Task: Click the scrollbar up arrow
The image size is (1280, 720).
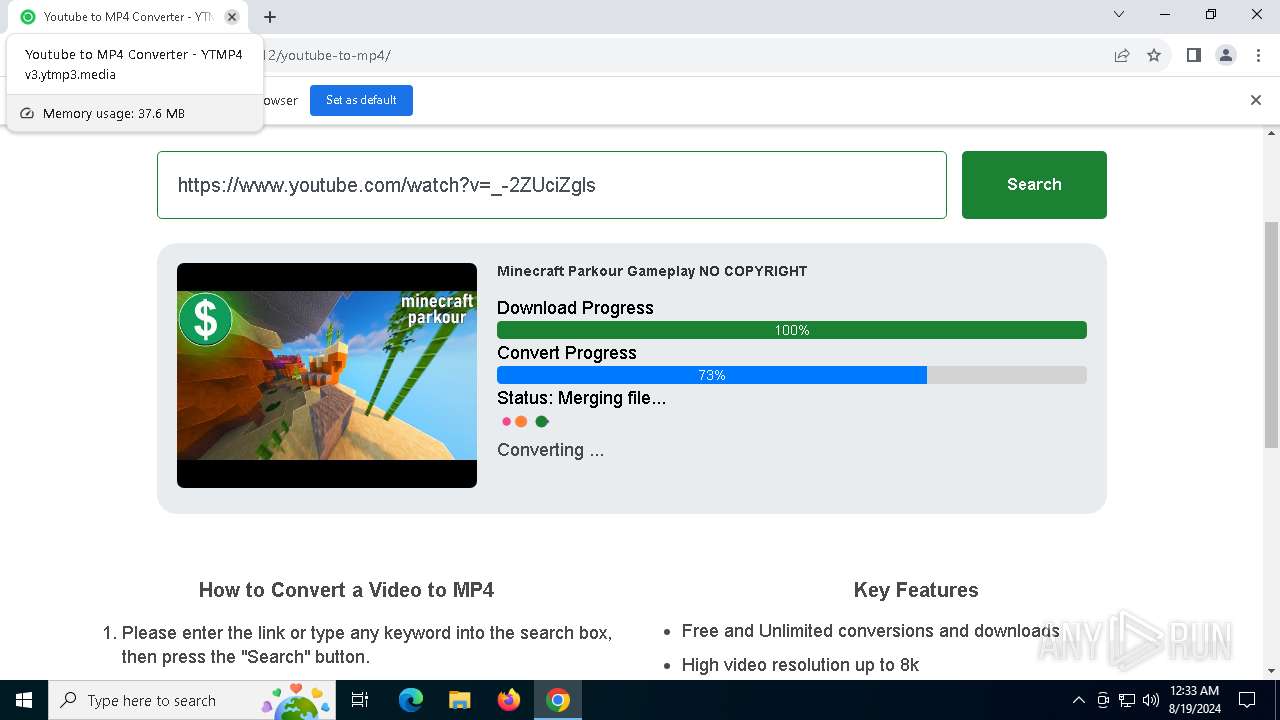Action: pyautogui.click(x=1272, y=133)
